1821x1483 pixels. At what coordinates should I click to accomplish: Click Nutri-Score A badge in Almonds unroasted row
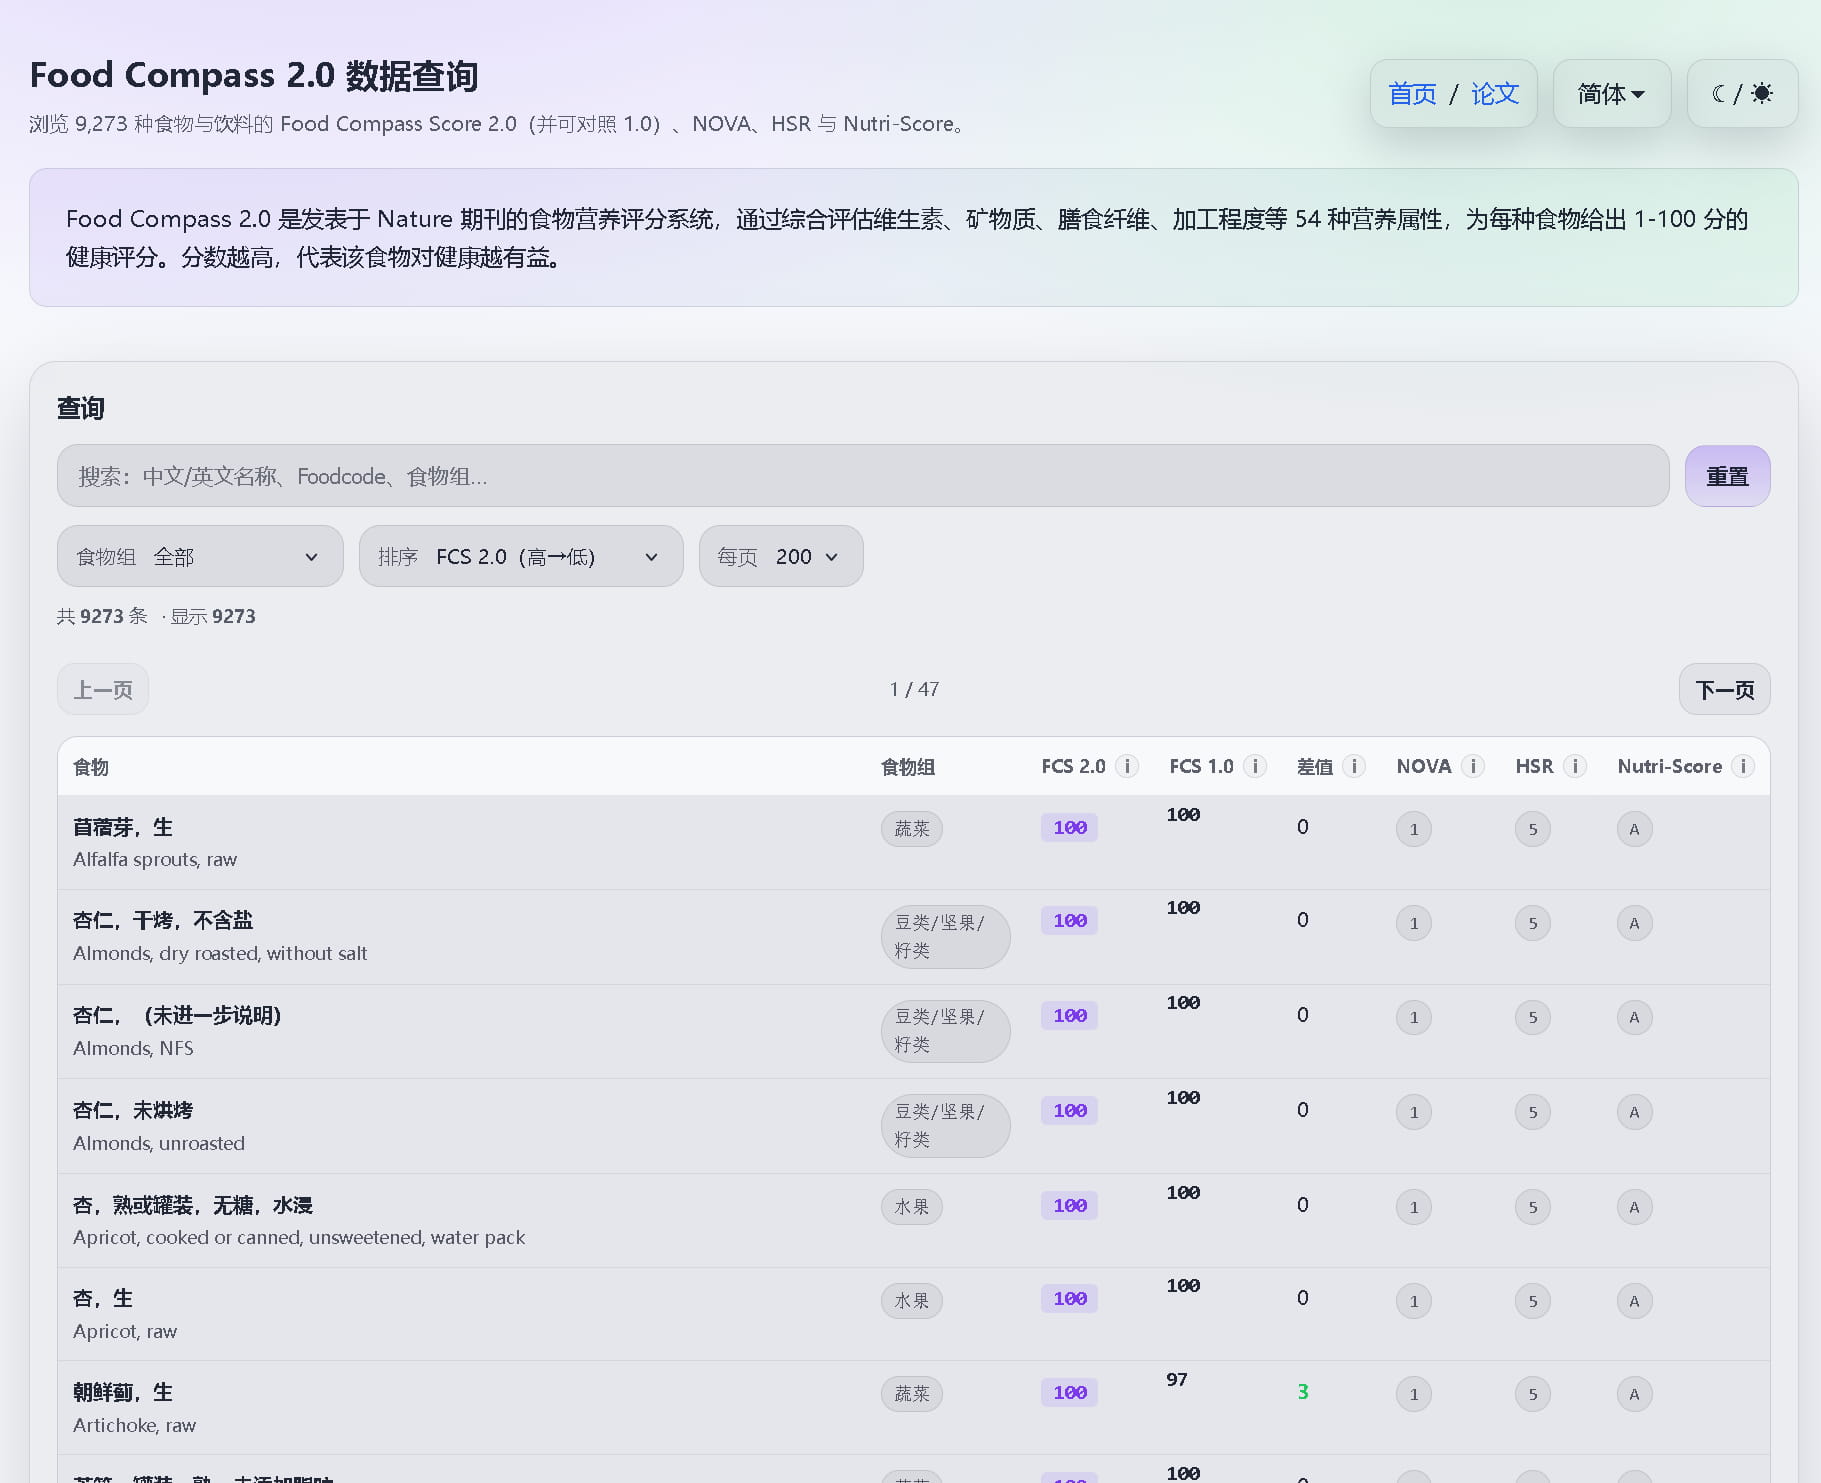(1635, 1112)
